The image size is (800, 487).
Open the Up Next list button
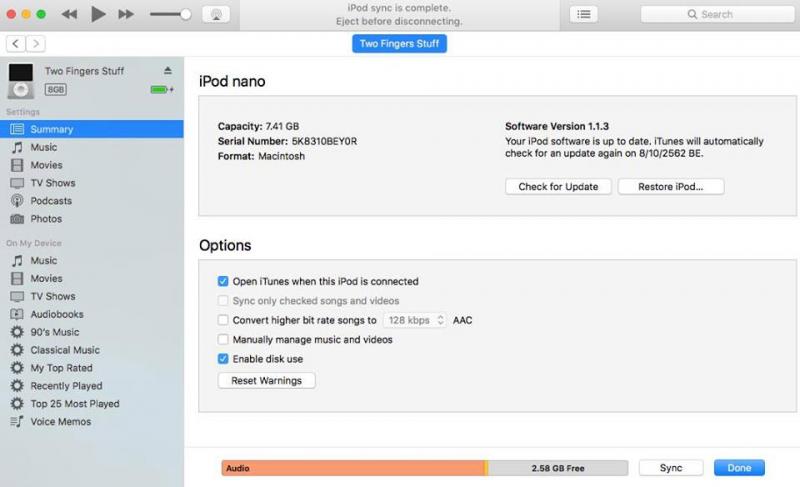click(584, 14)
